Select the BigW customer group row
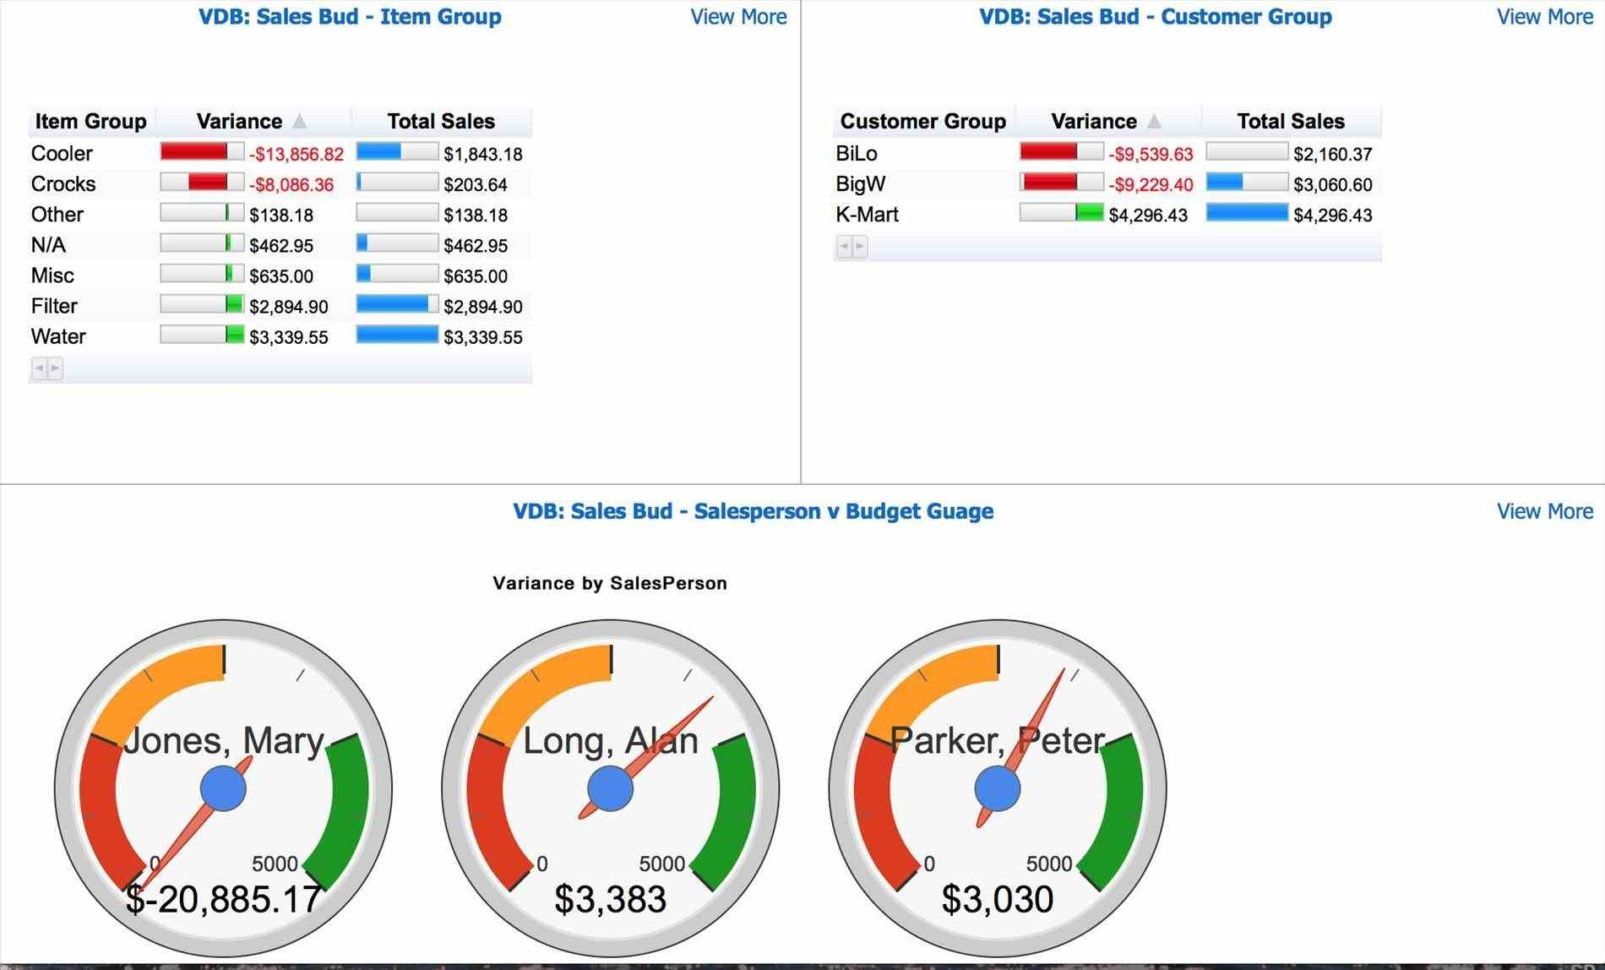Screen dimensions: 1605x970 (1107, 184)
